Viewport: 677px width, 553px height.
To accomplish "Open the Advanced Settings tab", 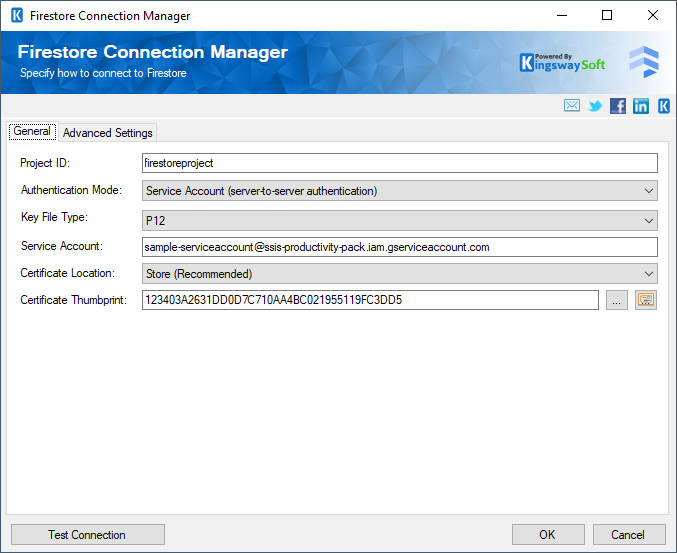I will tap(108, 133).
